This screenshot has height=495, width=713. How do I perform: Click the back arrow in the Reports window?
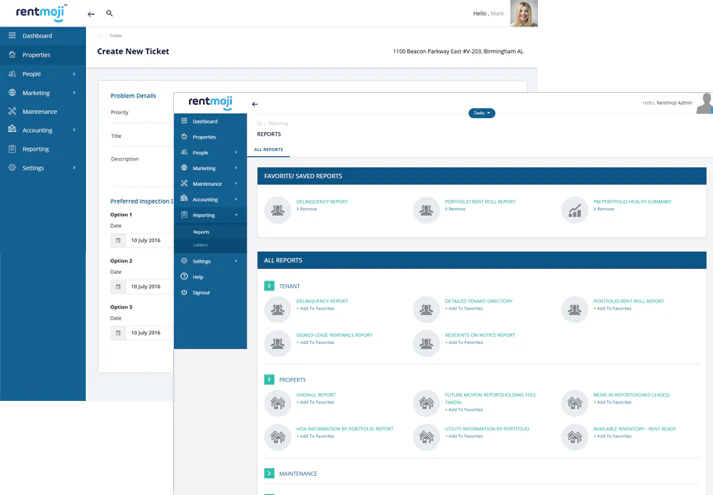tap(255, 105)
